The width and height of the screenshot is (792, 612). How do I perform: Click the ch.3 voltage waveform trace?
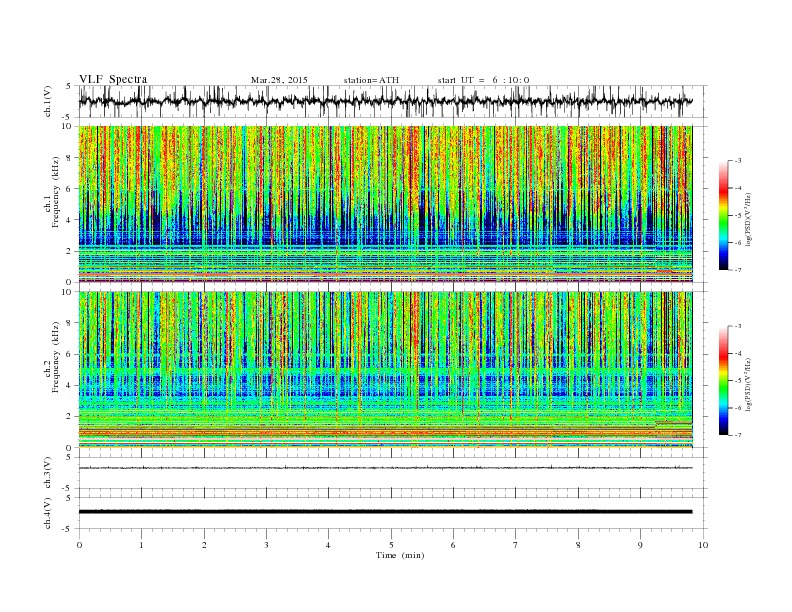pos(385,468)
